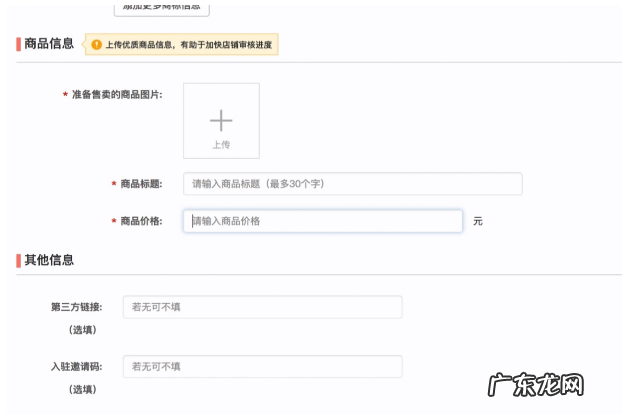Click '(选填)' under the invitation code label
The image size is (622, 414).
click(x=83, y=389)
